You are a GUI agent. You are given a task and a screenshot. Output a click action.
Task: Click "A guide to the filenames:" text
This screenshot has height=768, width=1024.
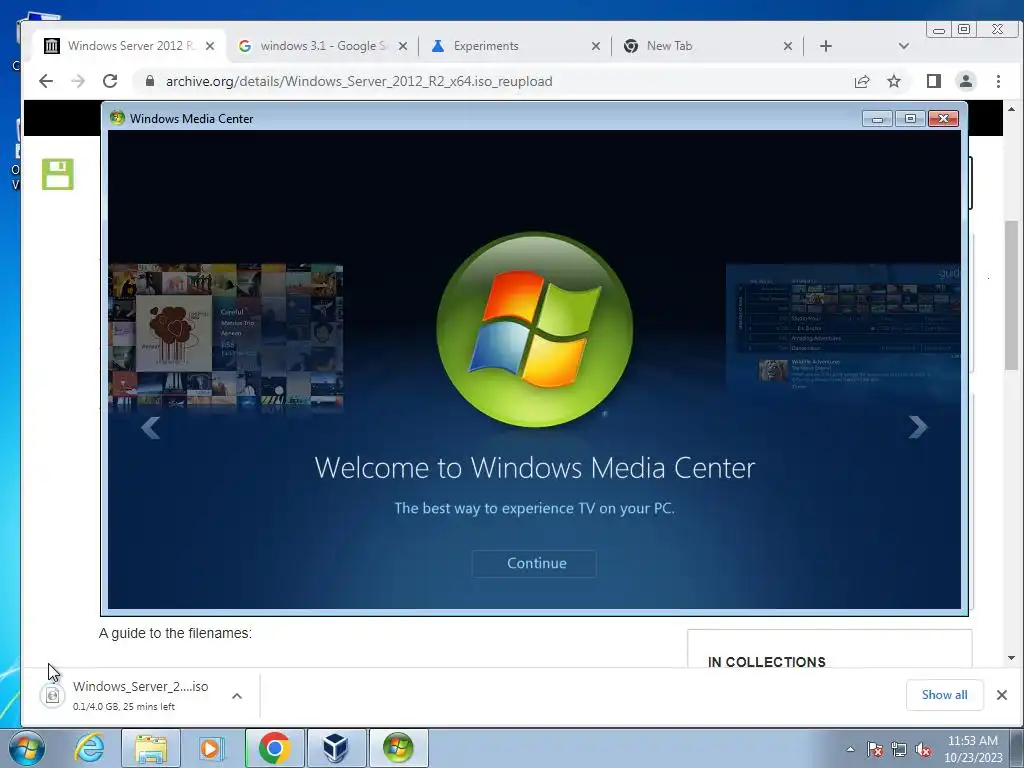click(175, 633)
